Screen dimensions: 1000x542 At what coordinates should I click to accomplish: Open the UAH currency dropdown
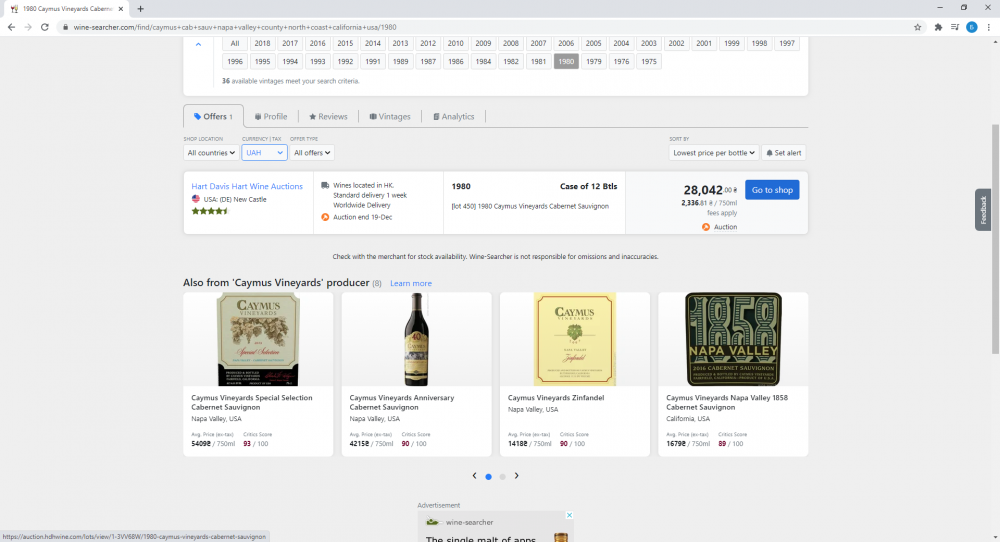(x=264, y=153)
